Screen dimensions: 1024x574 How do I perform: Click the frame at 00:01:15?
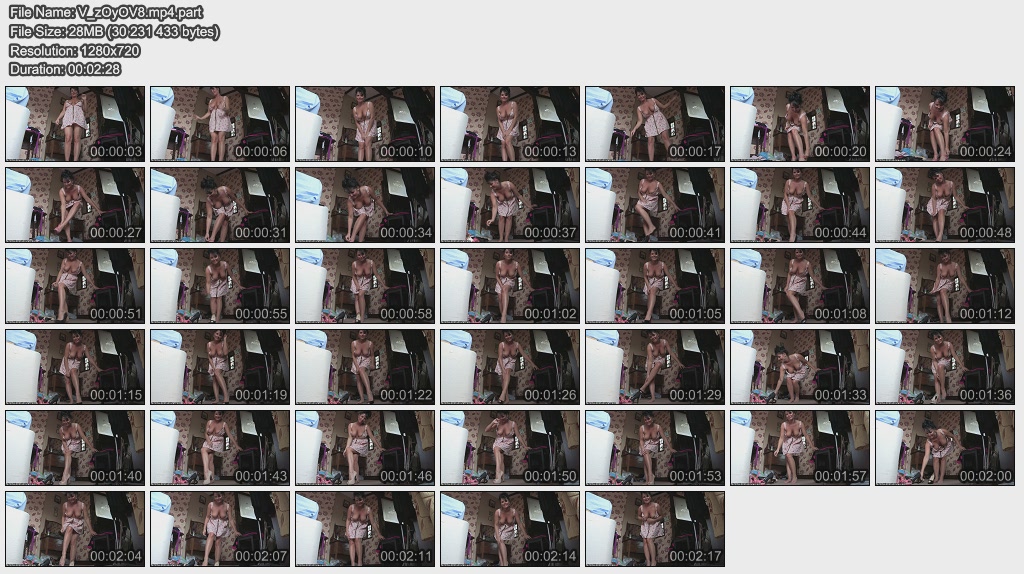point(75,367)
